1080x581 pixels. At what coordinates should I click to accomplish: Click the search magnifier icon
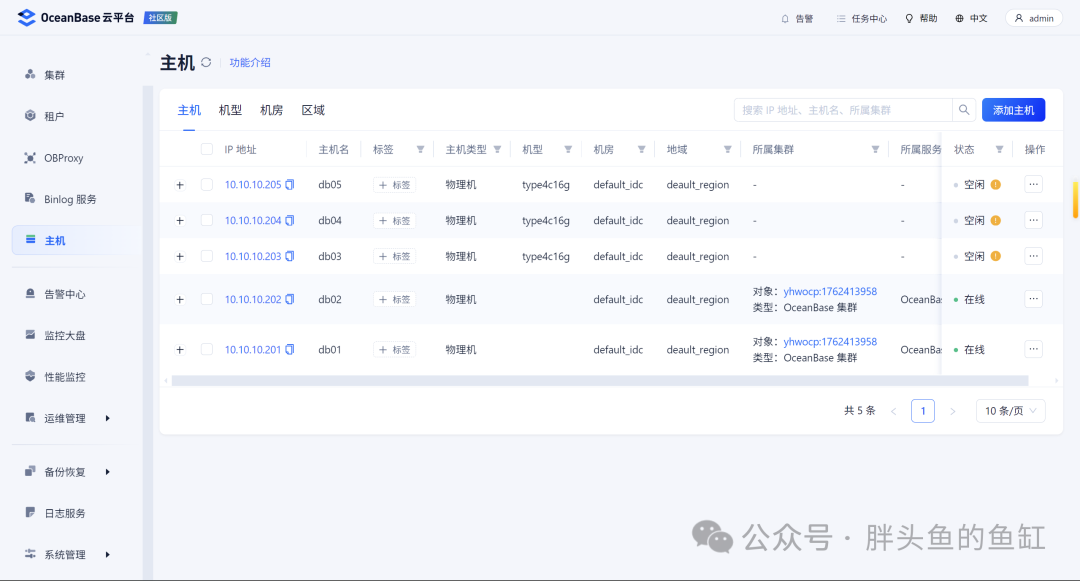tap(964, 109)
